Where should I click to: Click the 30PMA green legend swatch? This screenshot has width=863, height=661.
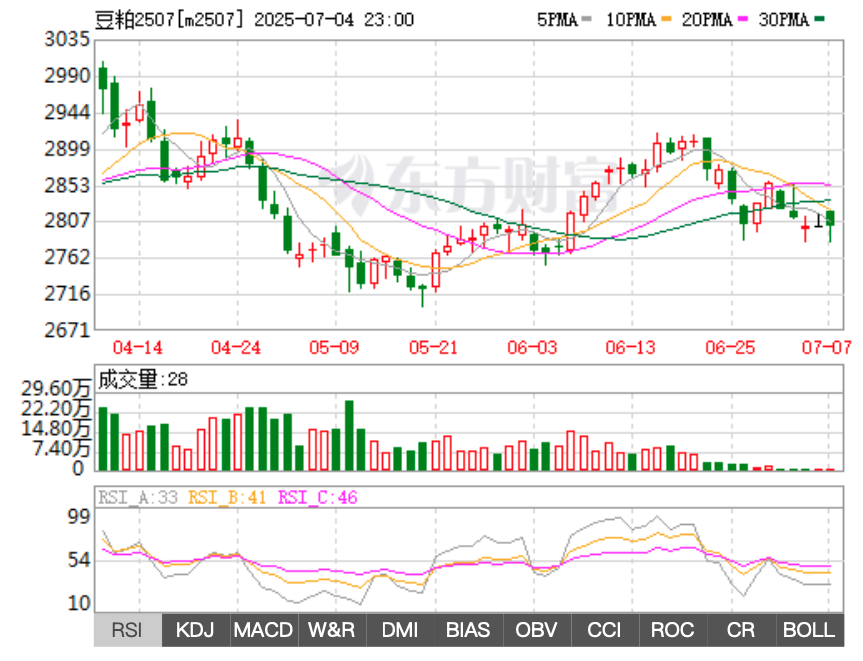[x=820, y=19]
